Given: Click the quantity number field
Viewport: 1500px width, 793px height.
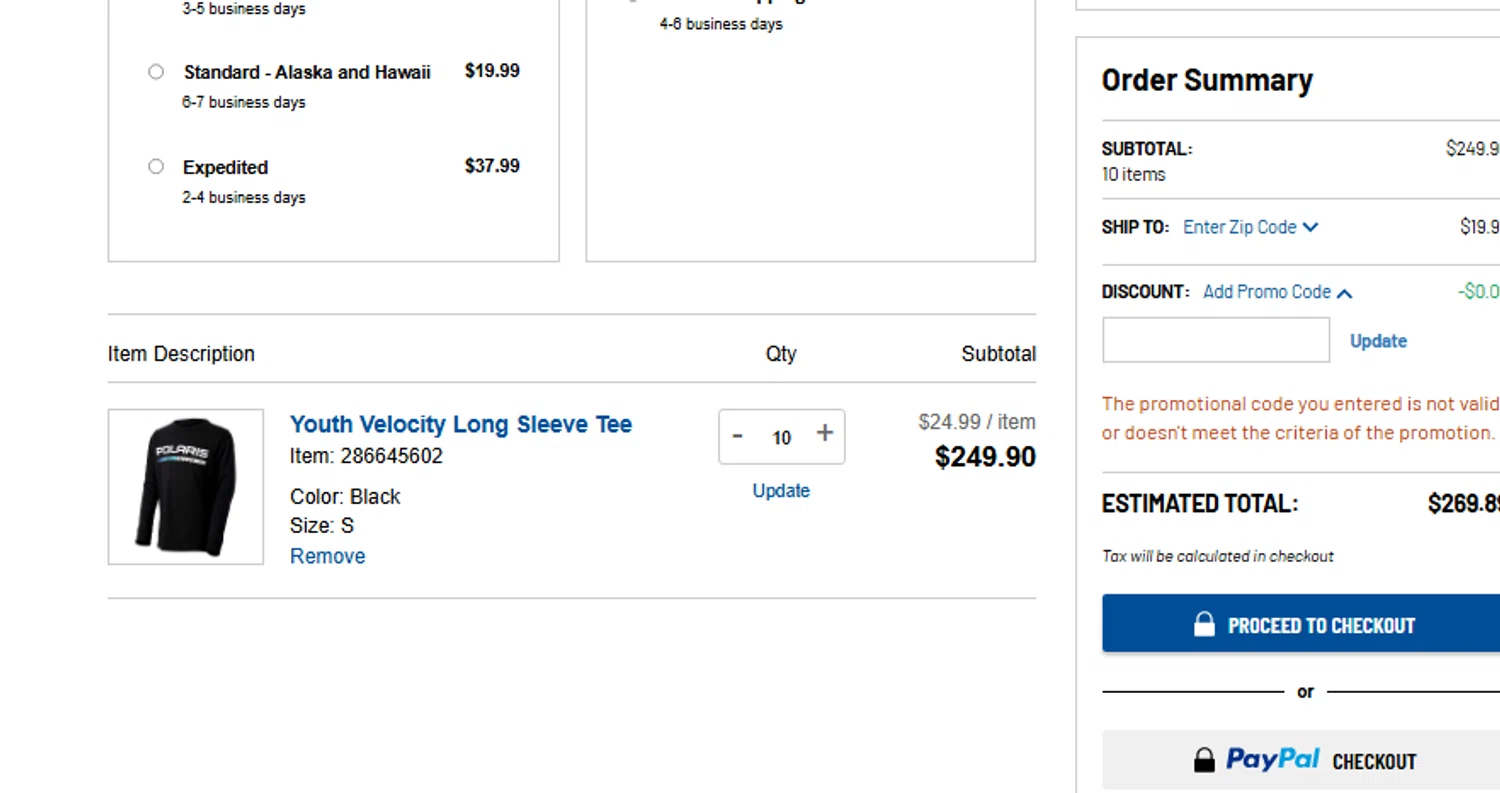Looking at the screenshot, I should coord(781,437).
